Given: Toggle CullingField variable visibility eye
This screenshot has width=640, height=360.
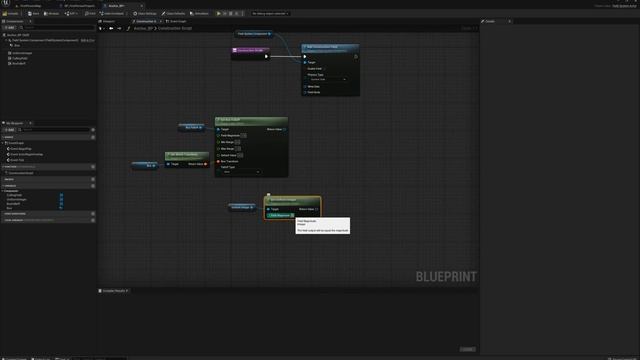Looking at the screenshot, I should click(61, 195).
